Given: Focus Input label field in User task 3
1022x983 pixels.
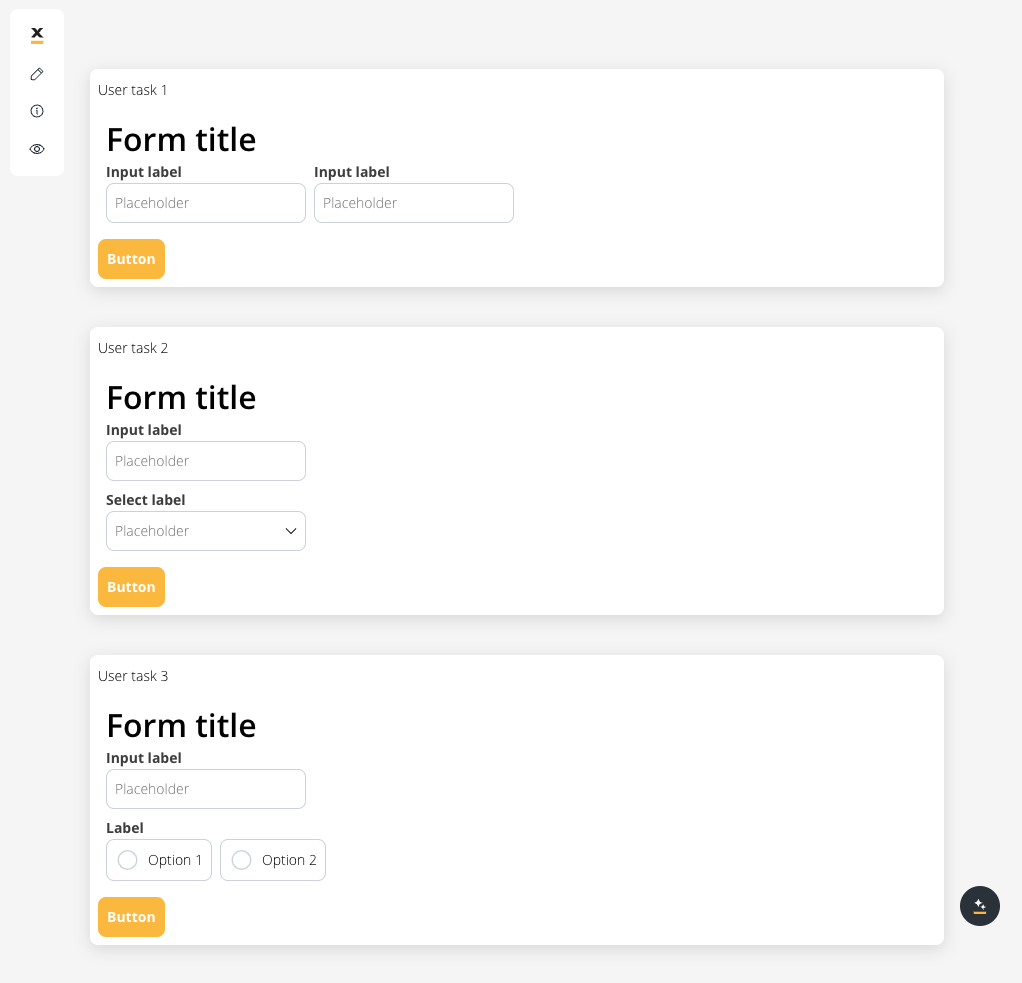Looking at the screenshot, I should point(206,789).
